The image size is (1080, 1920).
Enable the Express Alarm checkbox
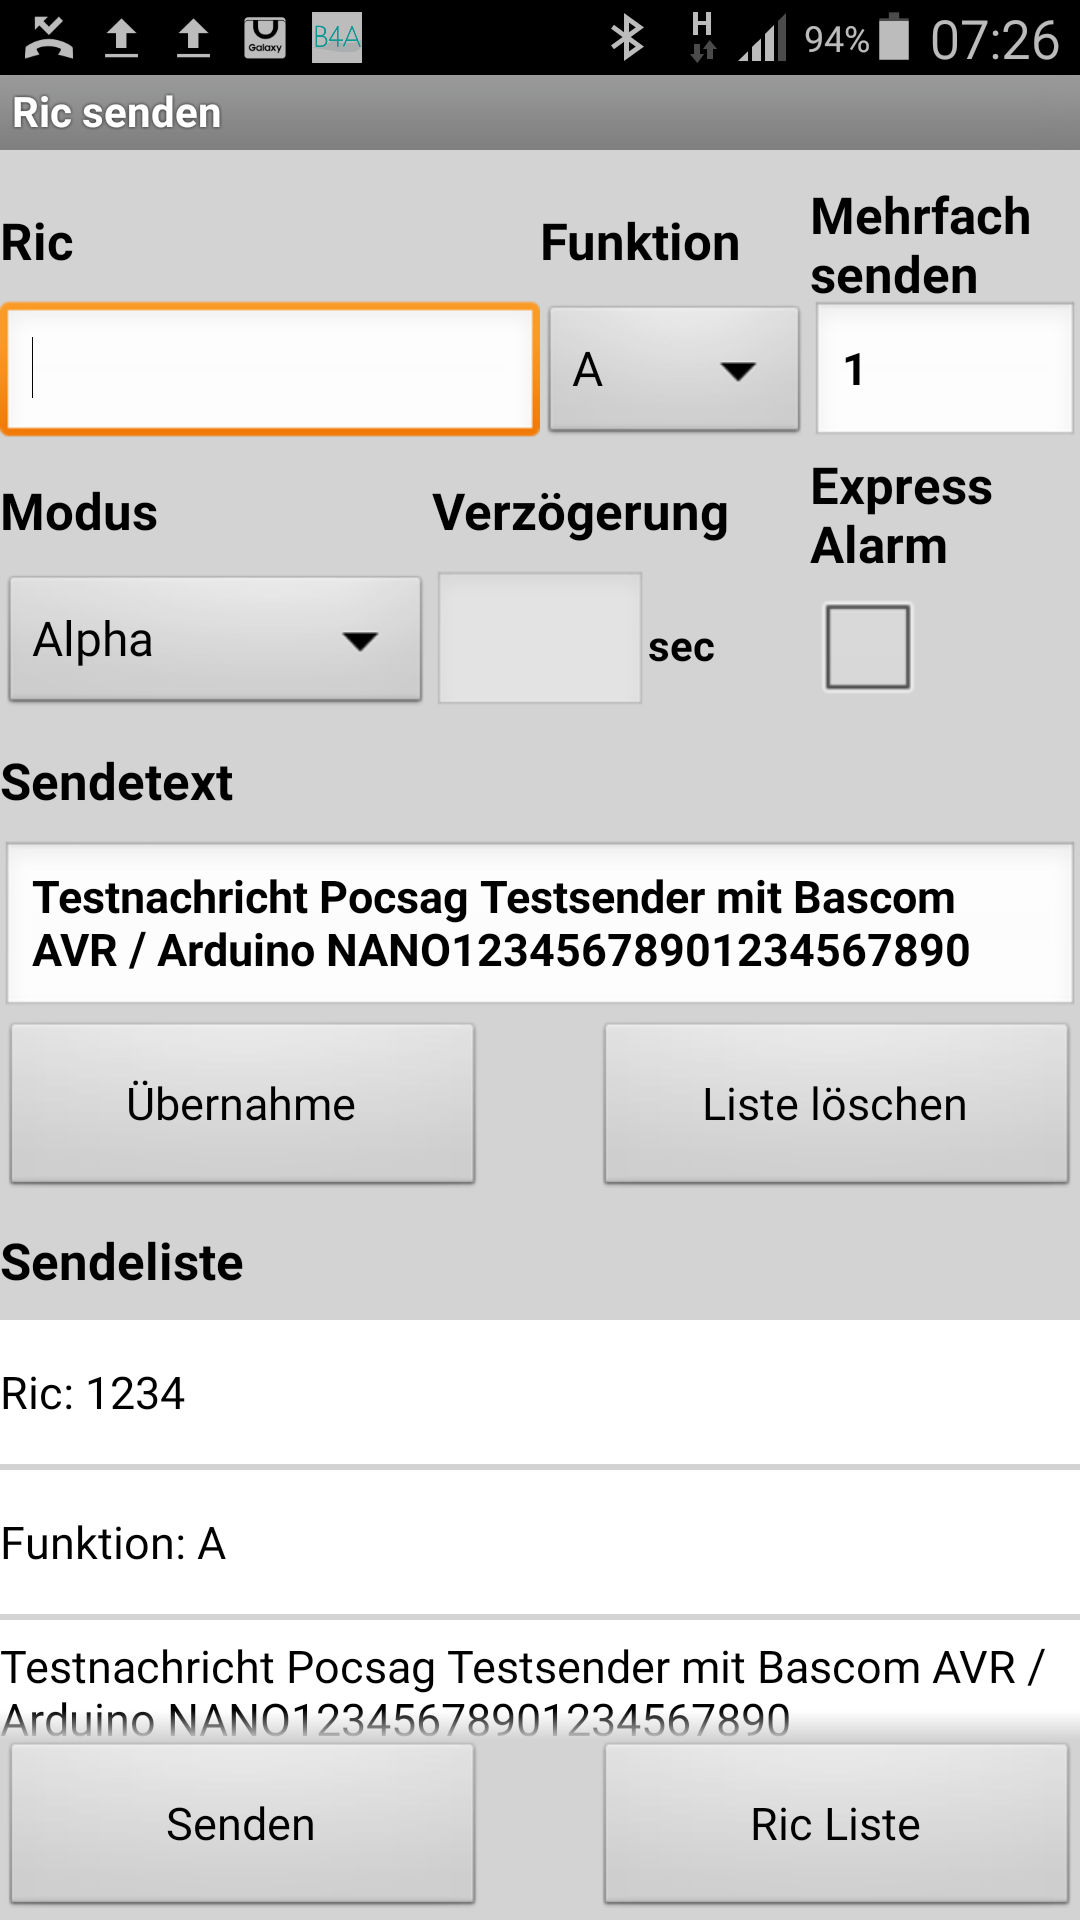click(868, 646)
